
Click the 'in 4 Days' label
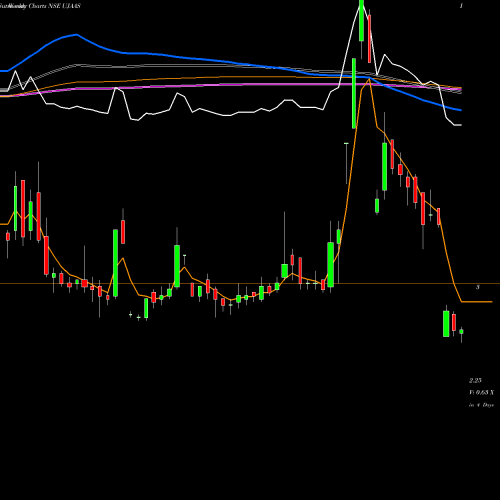tap(481, 405)
